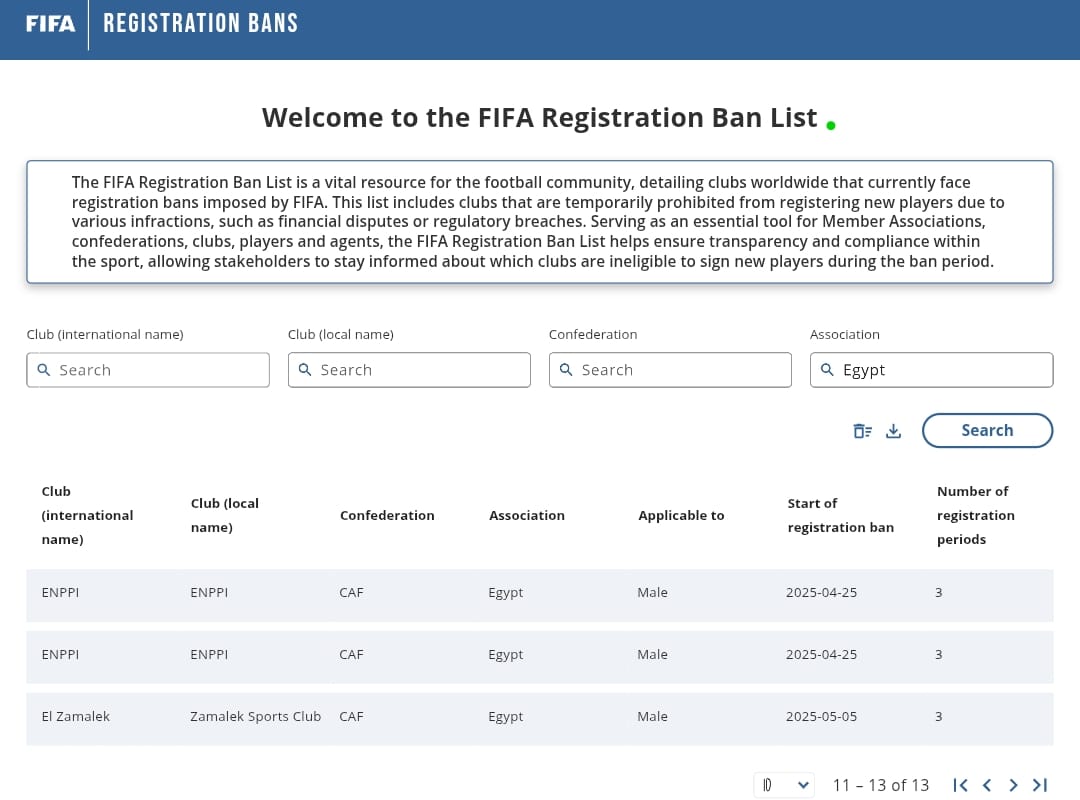Viewport: 1080px width, 800px height.
Task: Download the ban list via download icon
Action: (894, 431)
